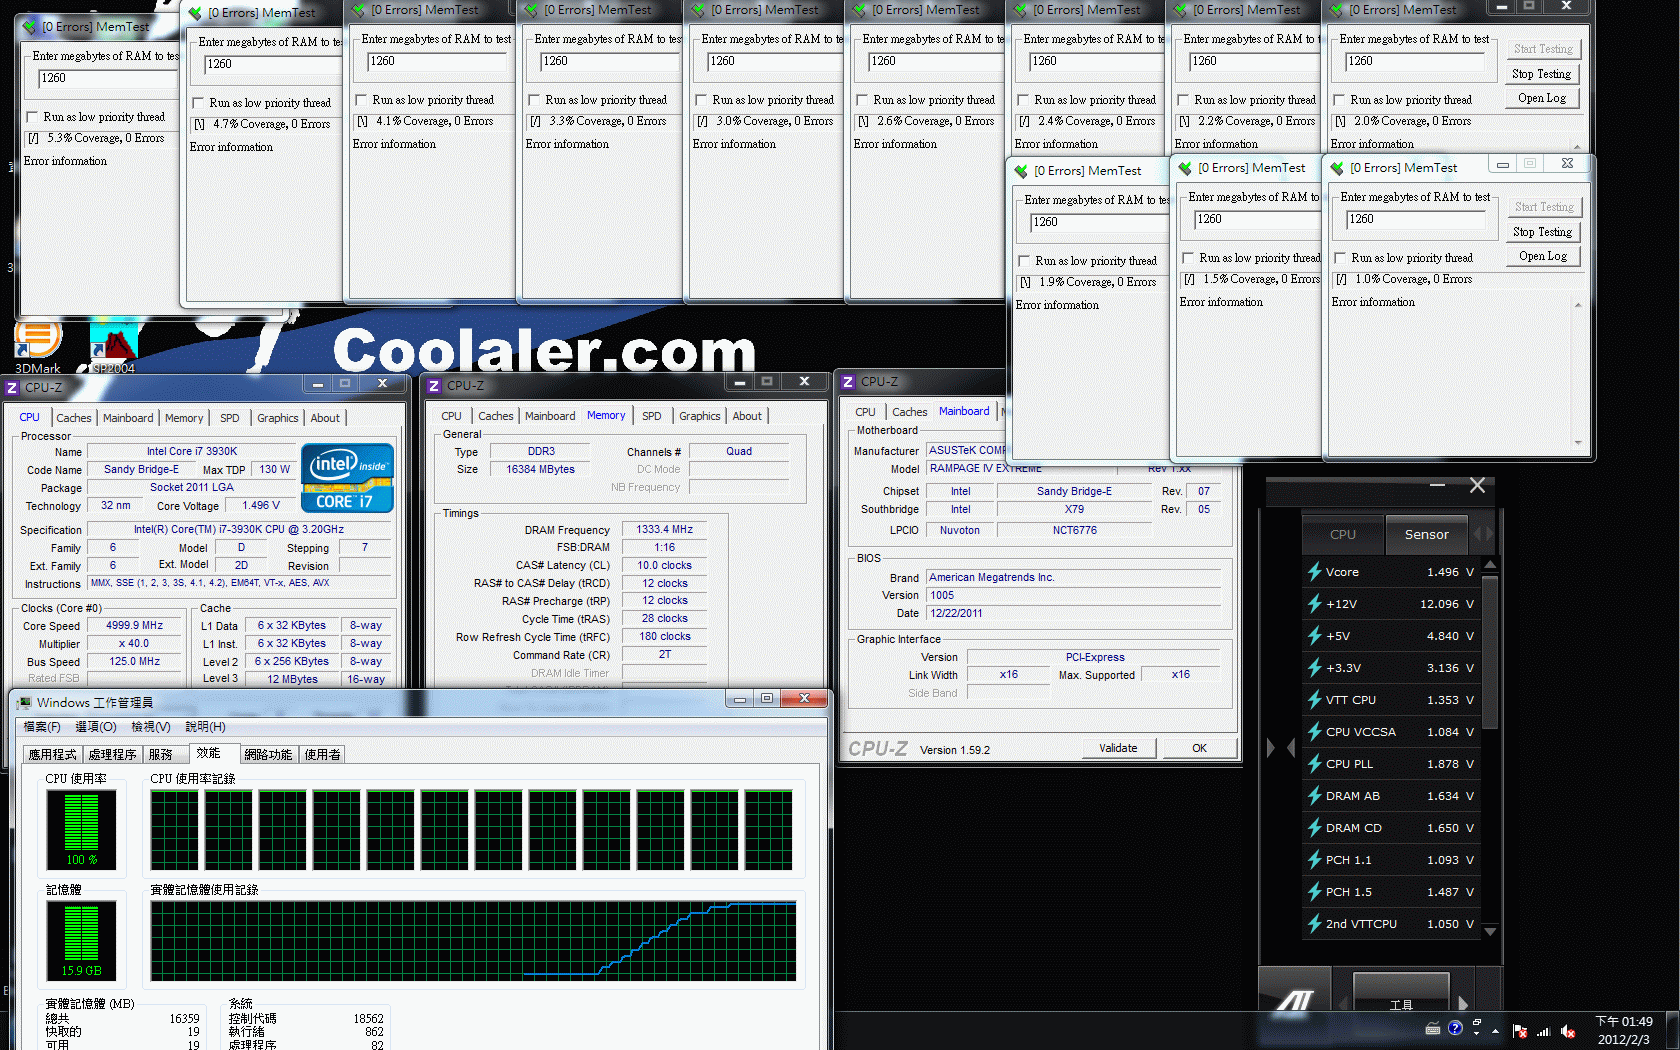Click the Validate button in CPU-Z
Screen dimensions: 1680x1050
tap(1118, 748)
